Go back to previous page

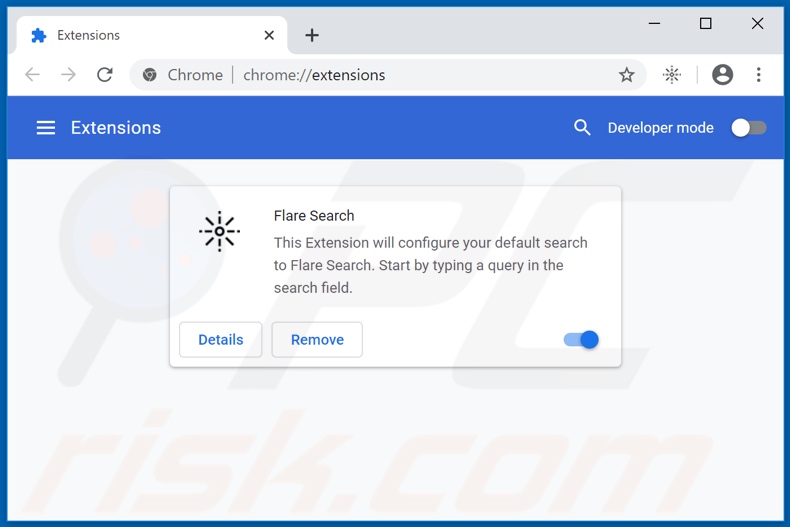coord(32,75)
